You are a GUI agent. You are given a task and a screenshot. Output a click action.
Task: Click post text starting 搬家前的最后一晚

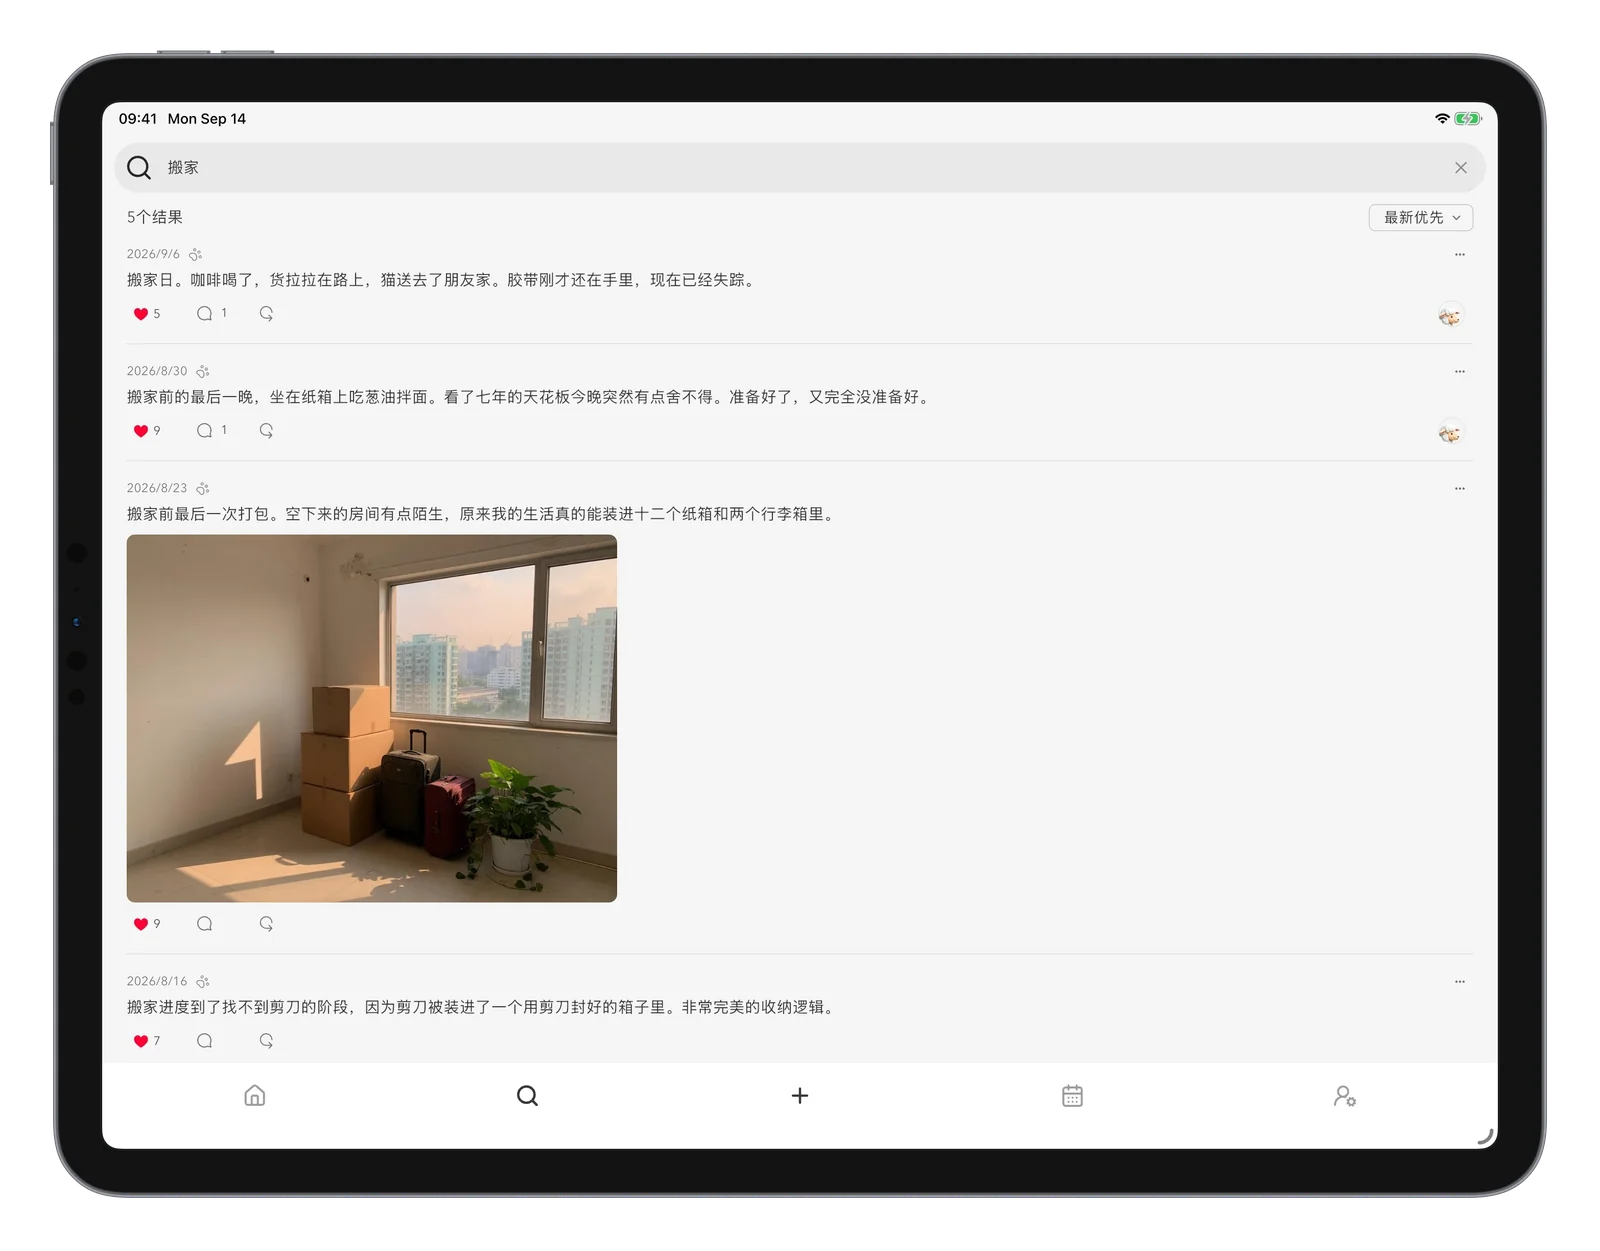[x=530, y=397]
